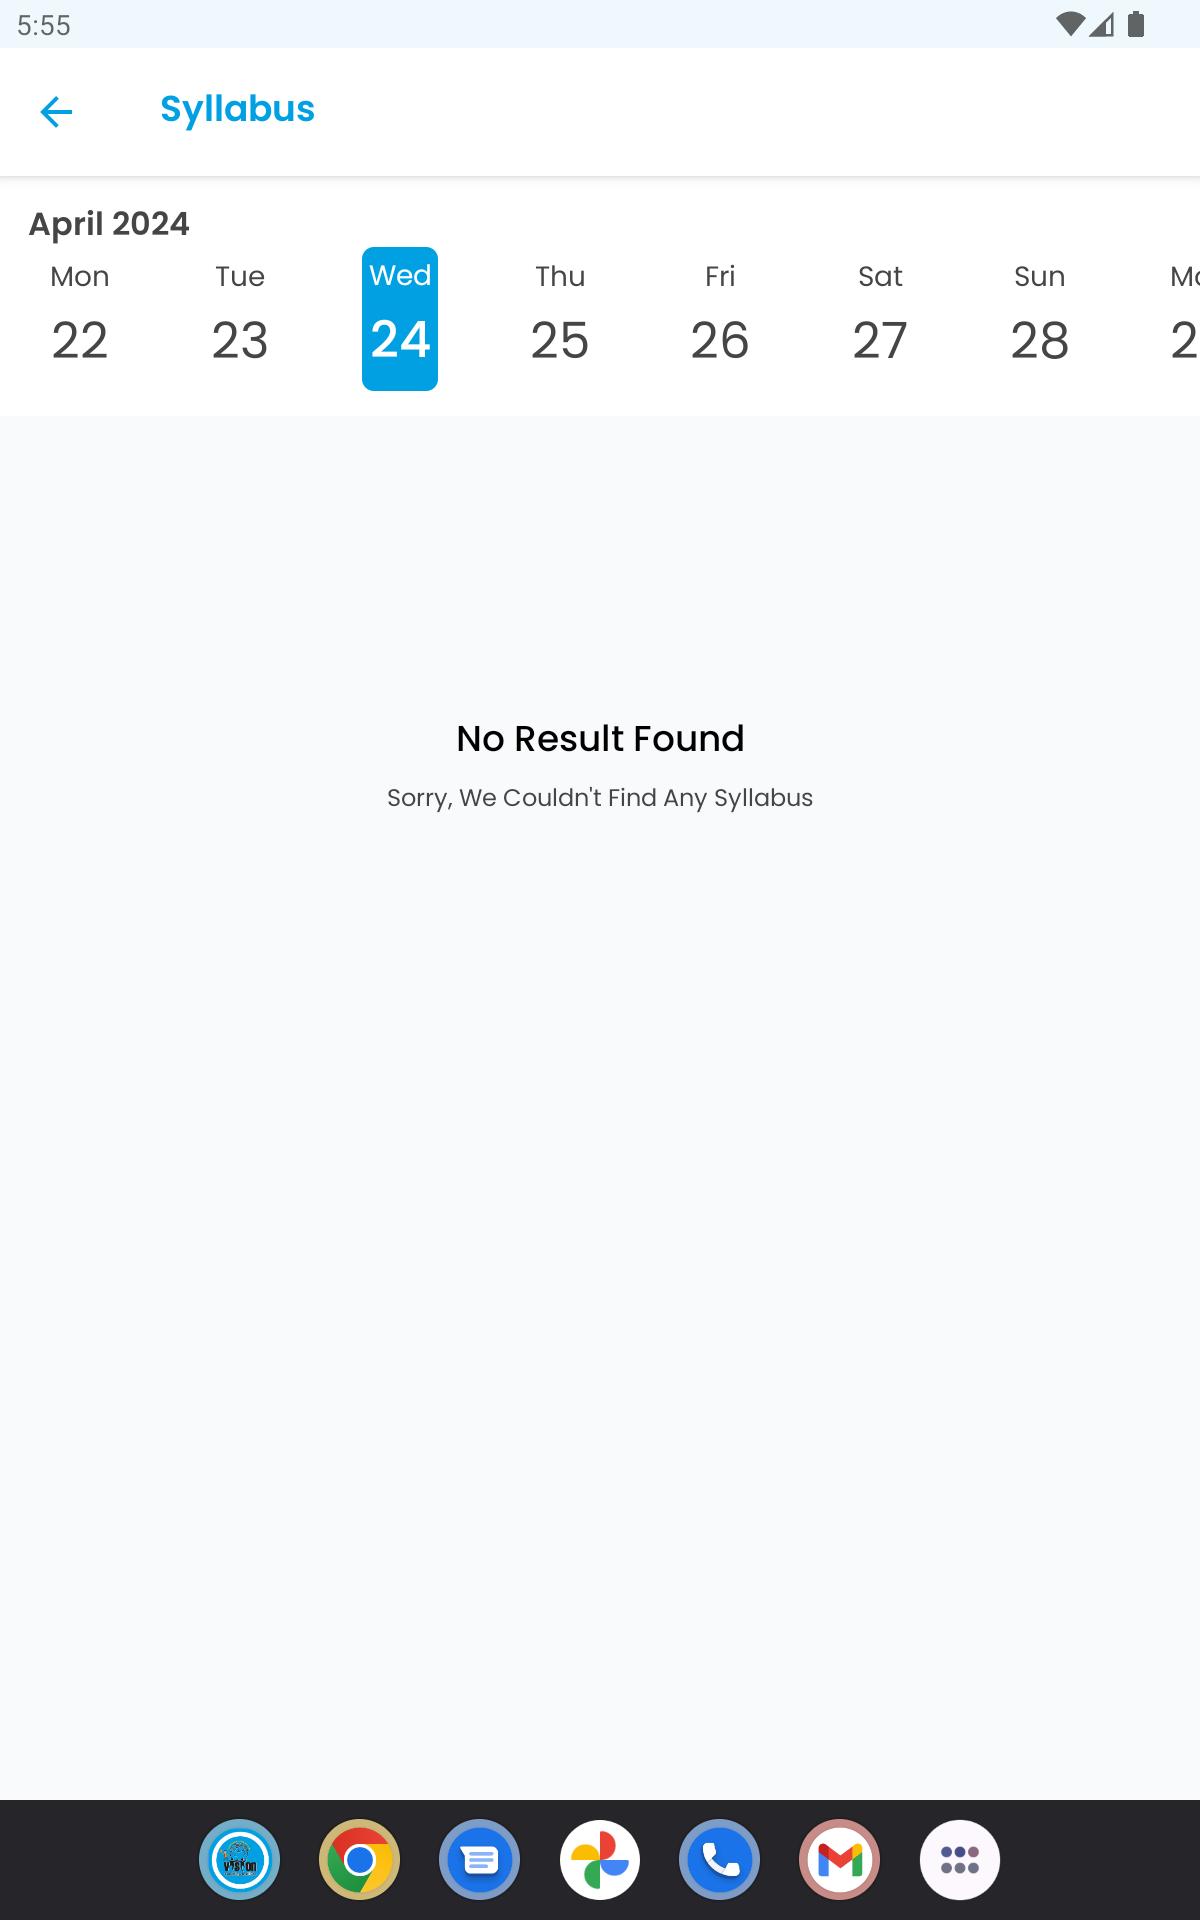Open the Messages app icon
This screenshot has height=1920, width=1200.
coord(480,1860)
